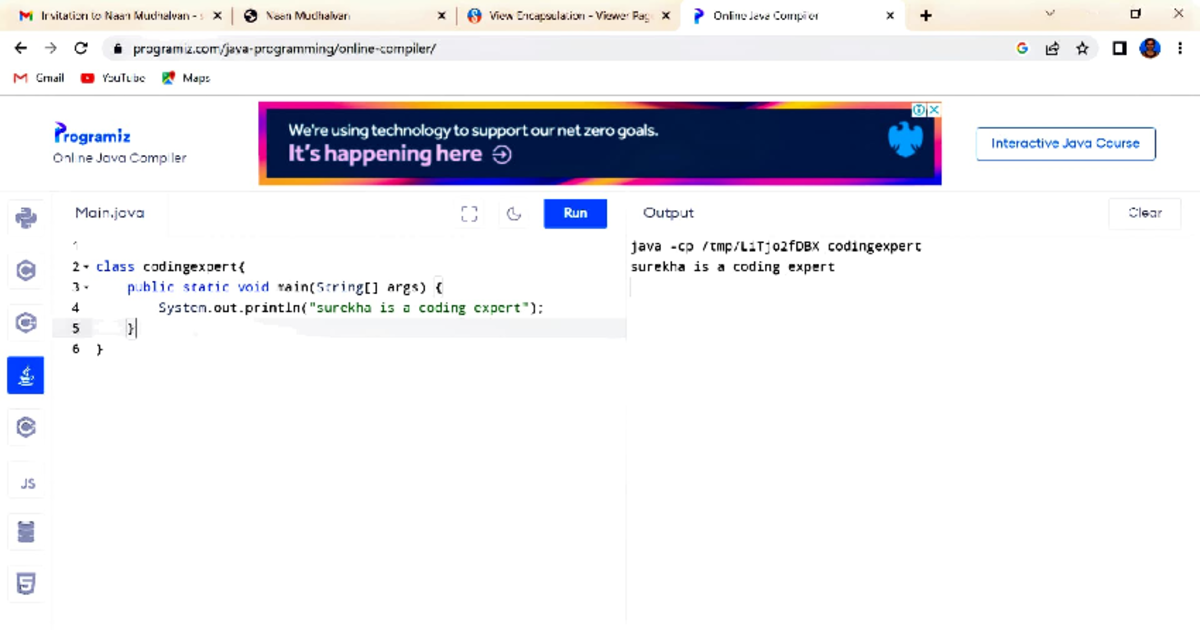The height and width of the screenshot is (630, 1200).
Task: Open the C compiler sidebar icon below Python
Action: 26,269
